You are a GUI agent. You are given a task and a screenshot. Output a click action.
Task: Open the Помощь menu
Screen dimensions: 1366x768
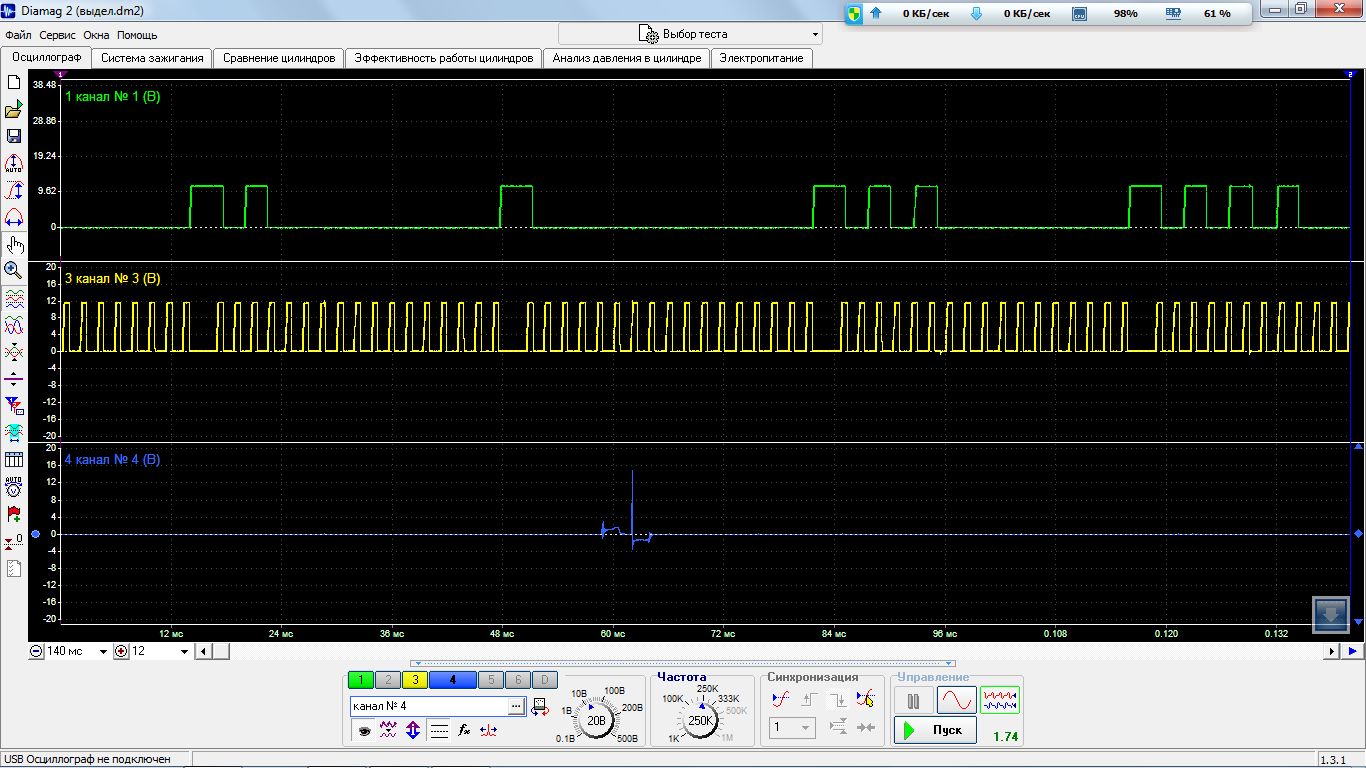click(x=137, y=35)
